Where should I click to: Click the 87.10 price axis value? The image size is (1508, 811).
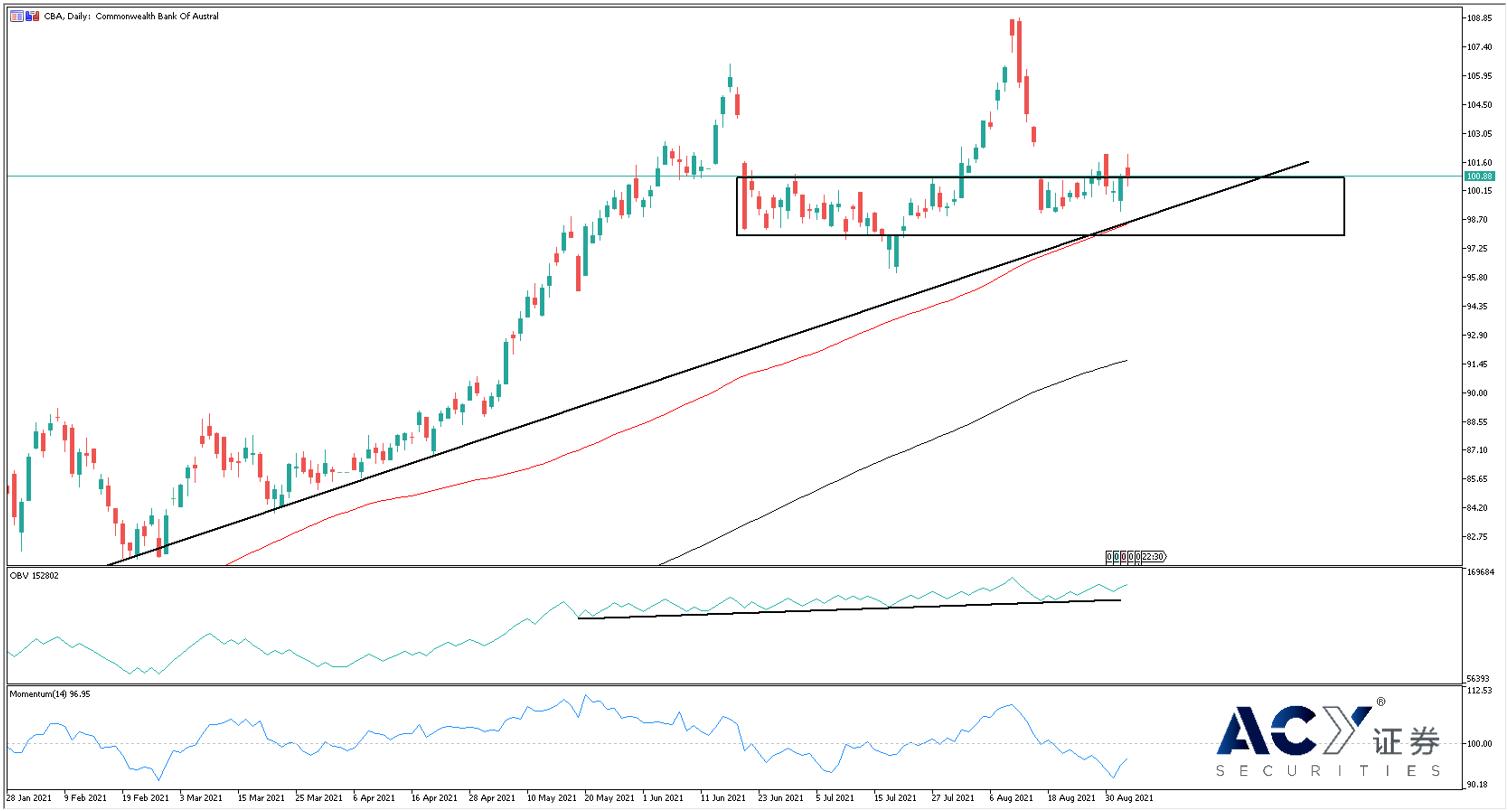click(x=1479, y=451)
